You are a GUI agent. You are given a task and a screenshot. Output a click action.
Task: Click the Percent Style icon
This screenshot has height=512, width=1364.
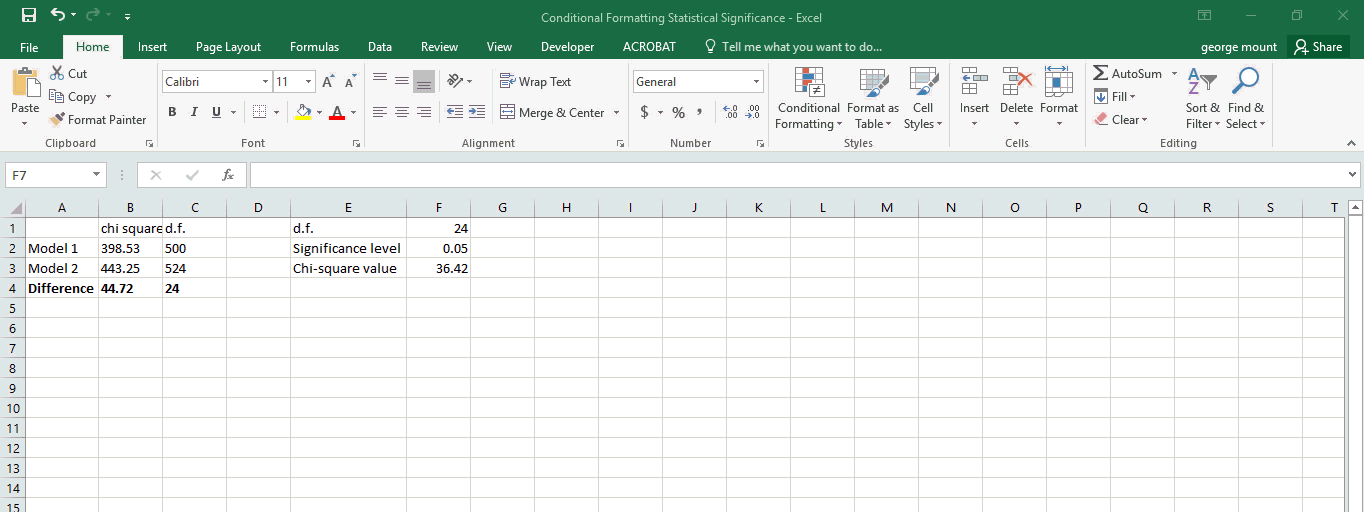[678, 113]
